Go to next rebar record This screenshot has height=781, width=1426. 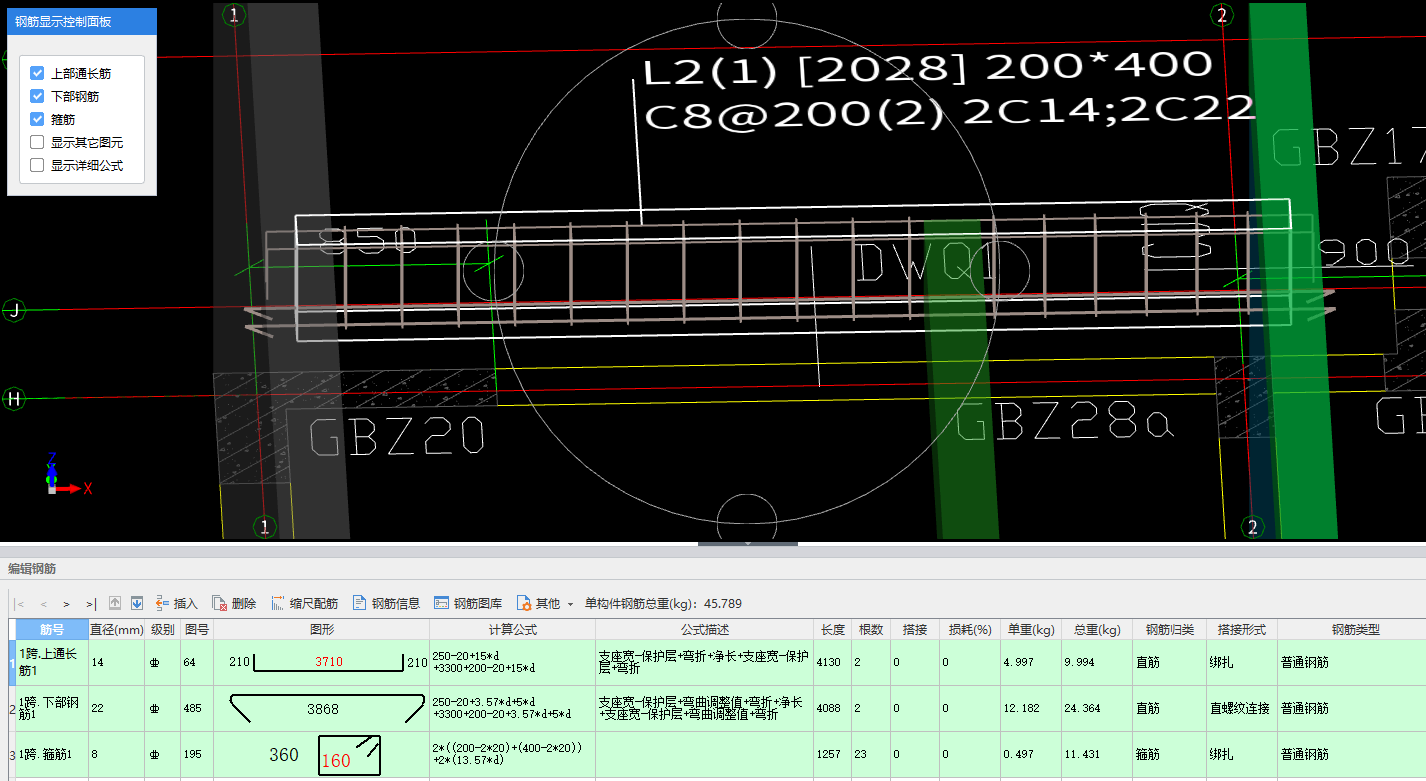pyautogui.click(x=66, y=604)
